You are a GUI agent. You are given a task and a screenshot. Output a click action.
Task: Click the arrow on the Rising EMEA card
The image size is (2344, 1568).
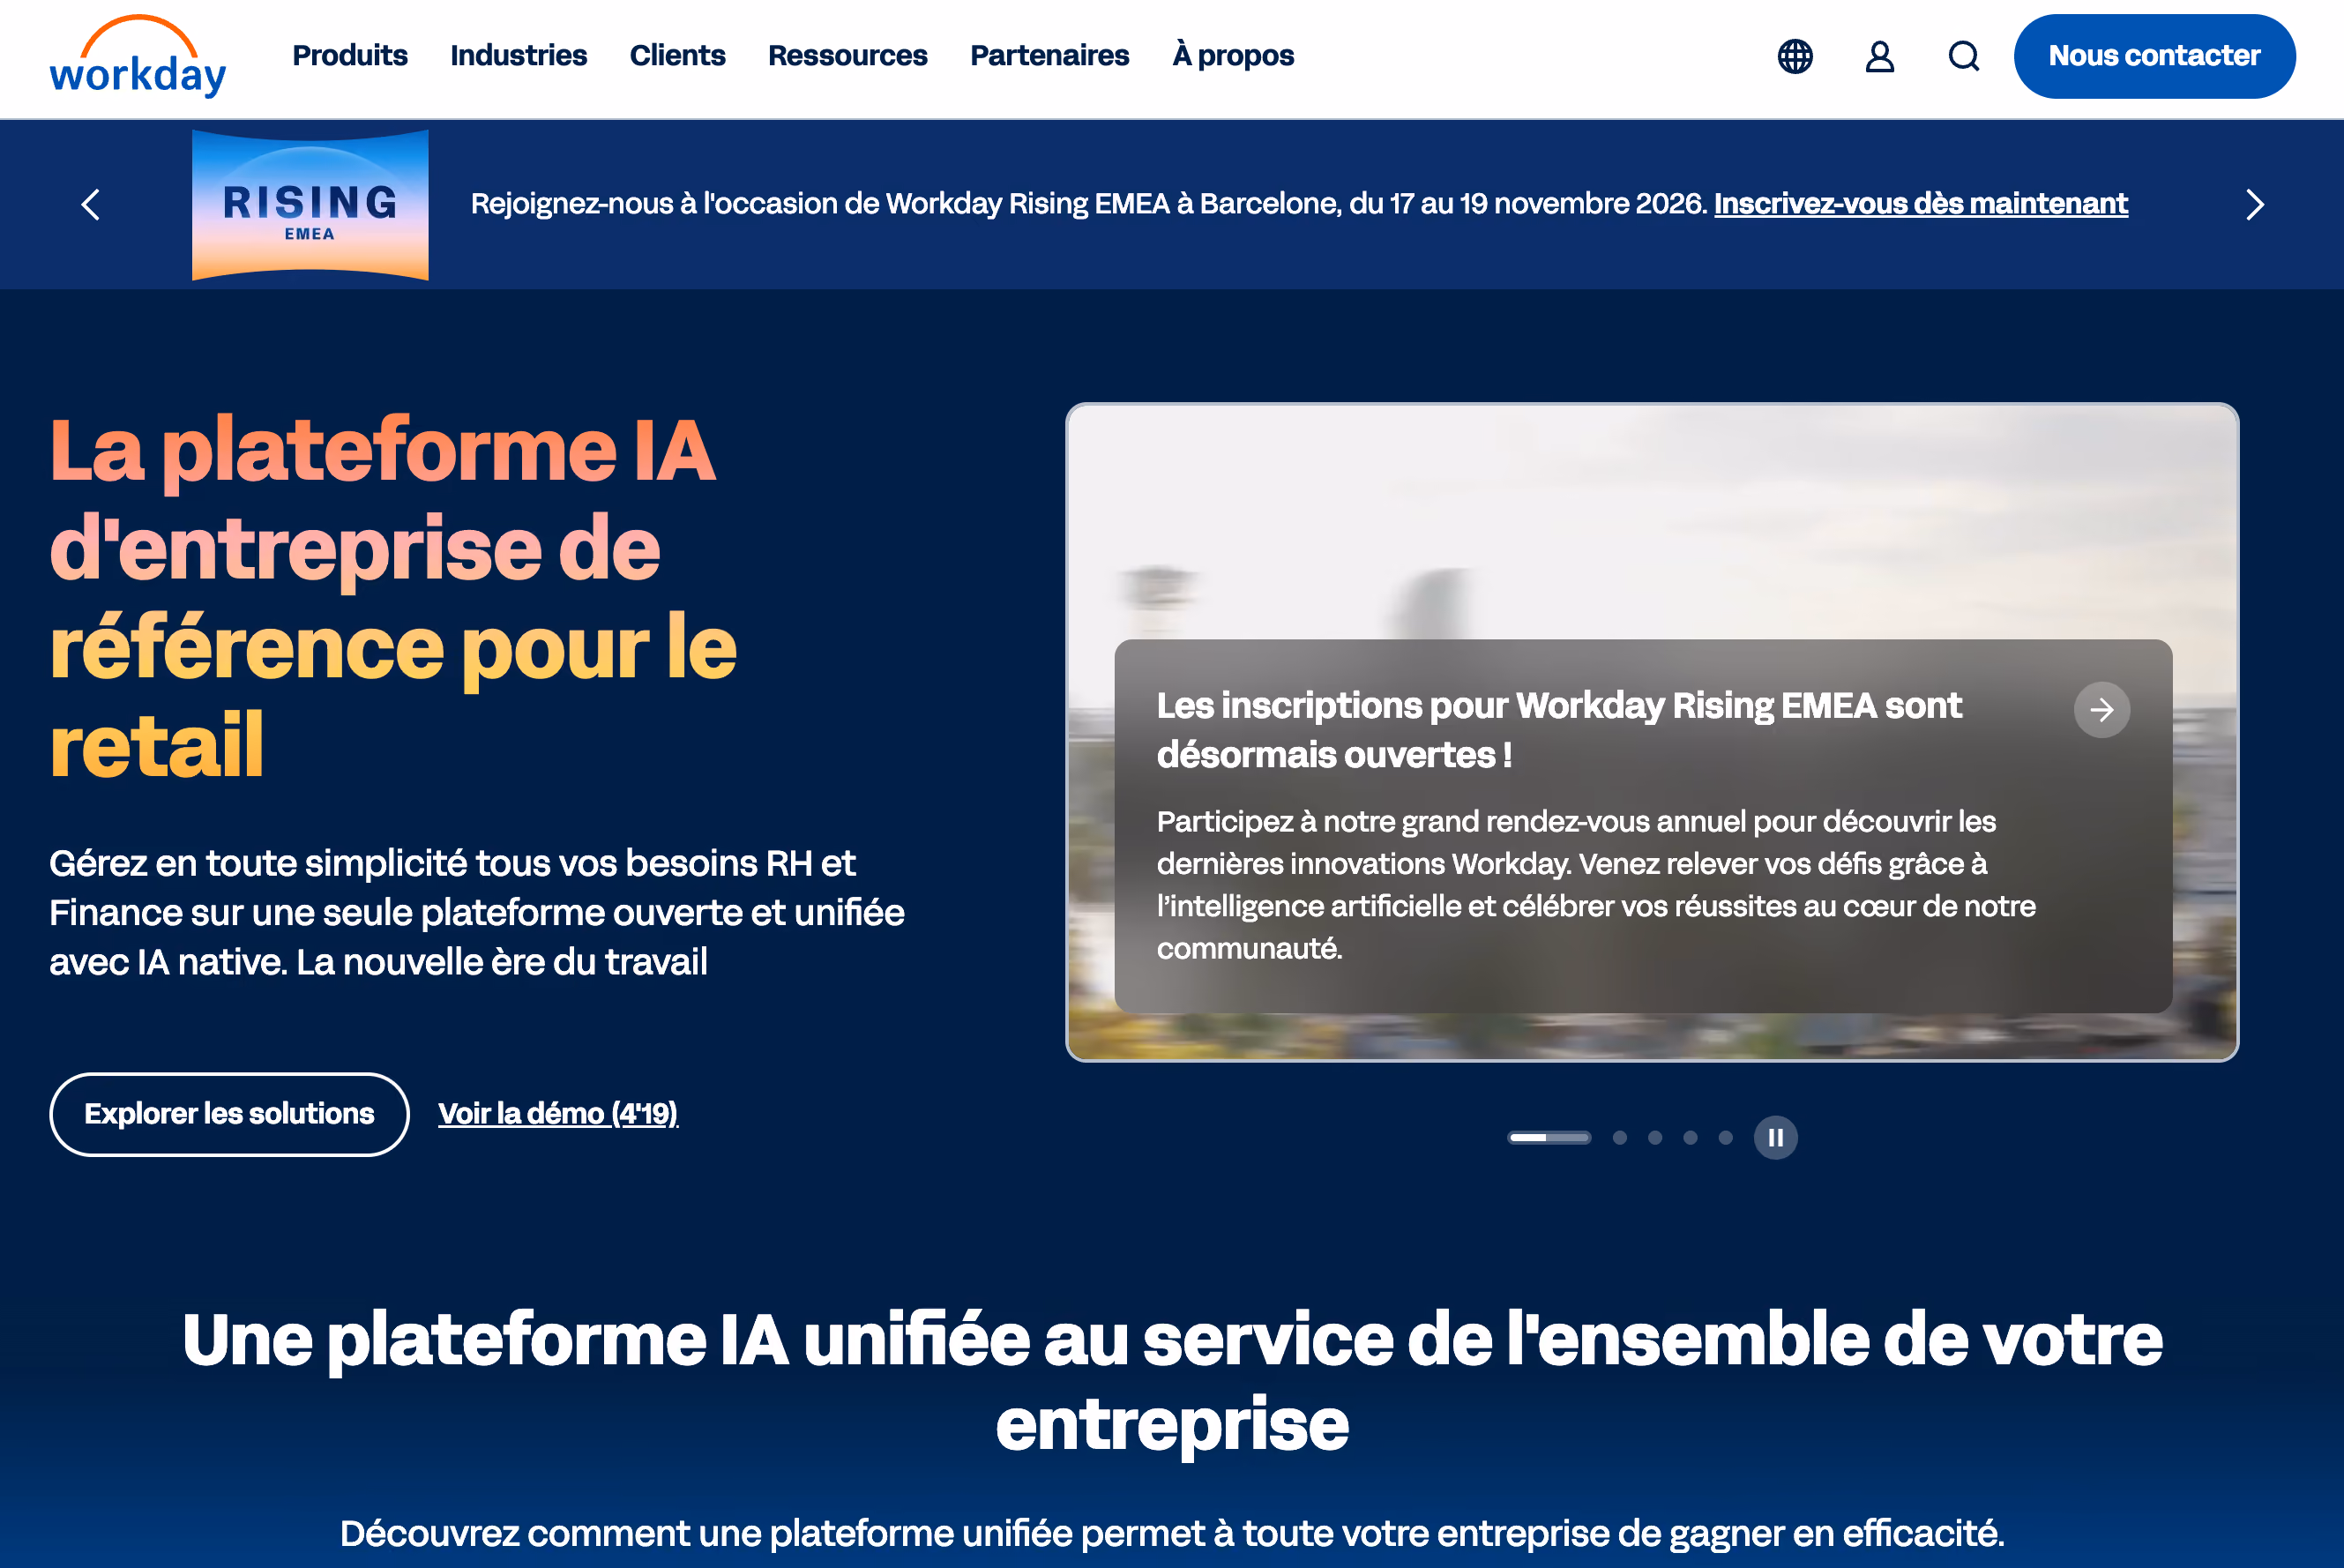tap(2101, 710)
